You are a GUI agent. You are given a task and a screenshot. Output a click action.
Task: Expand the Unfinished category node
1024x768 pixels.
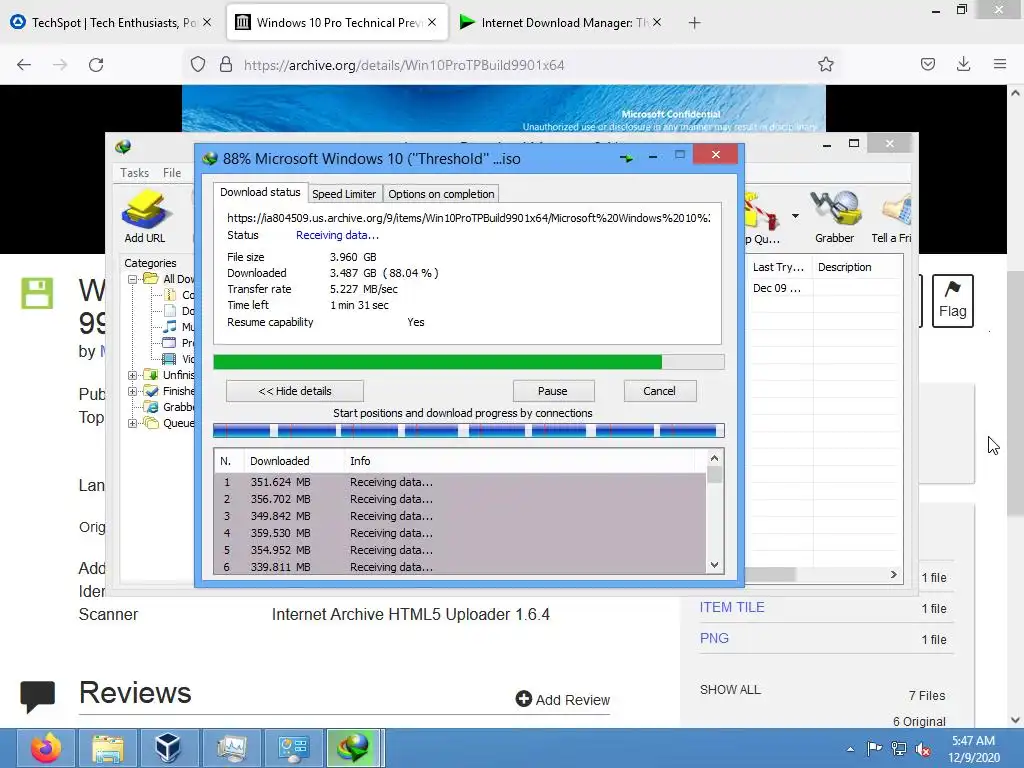[133, 376]
